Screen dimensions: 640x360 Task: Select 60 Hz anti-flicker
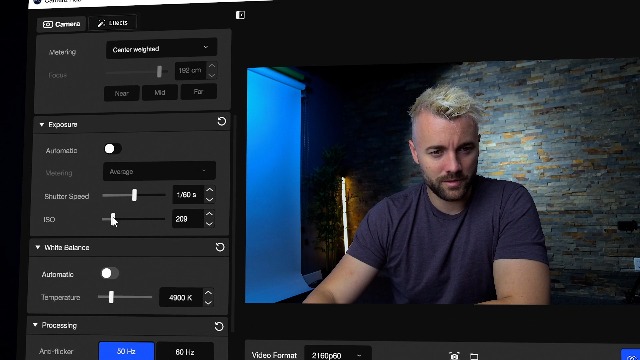point(185,351)
